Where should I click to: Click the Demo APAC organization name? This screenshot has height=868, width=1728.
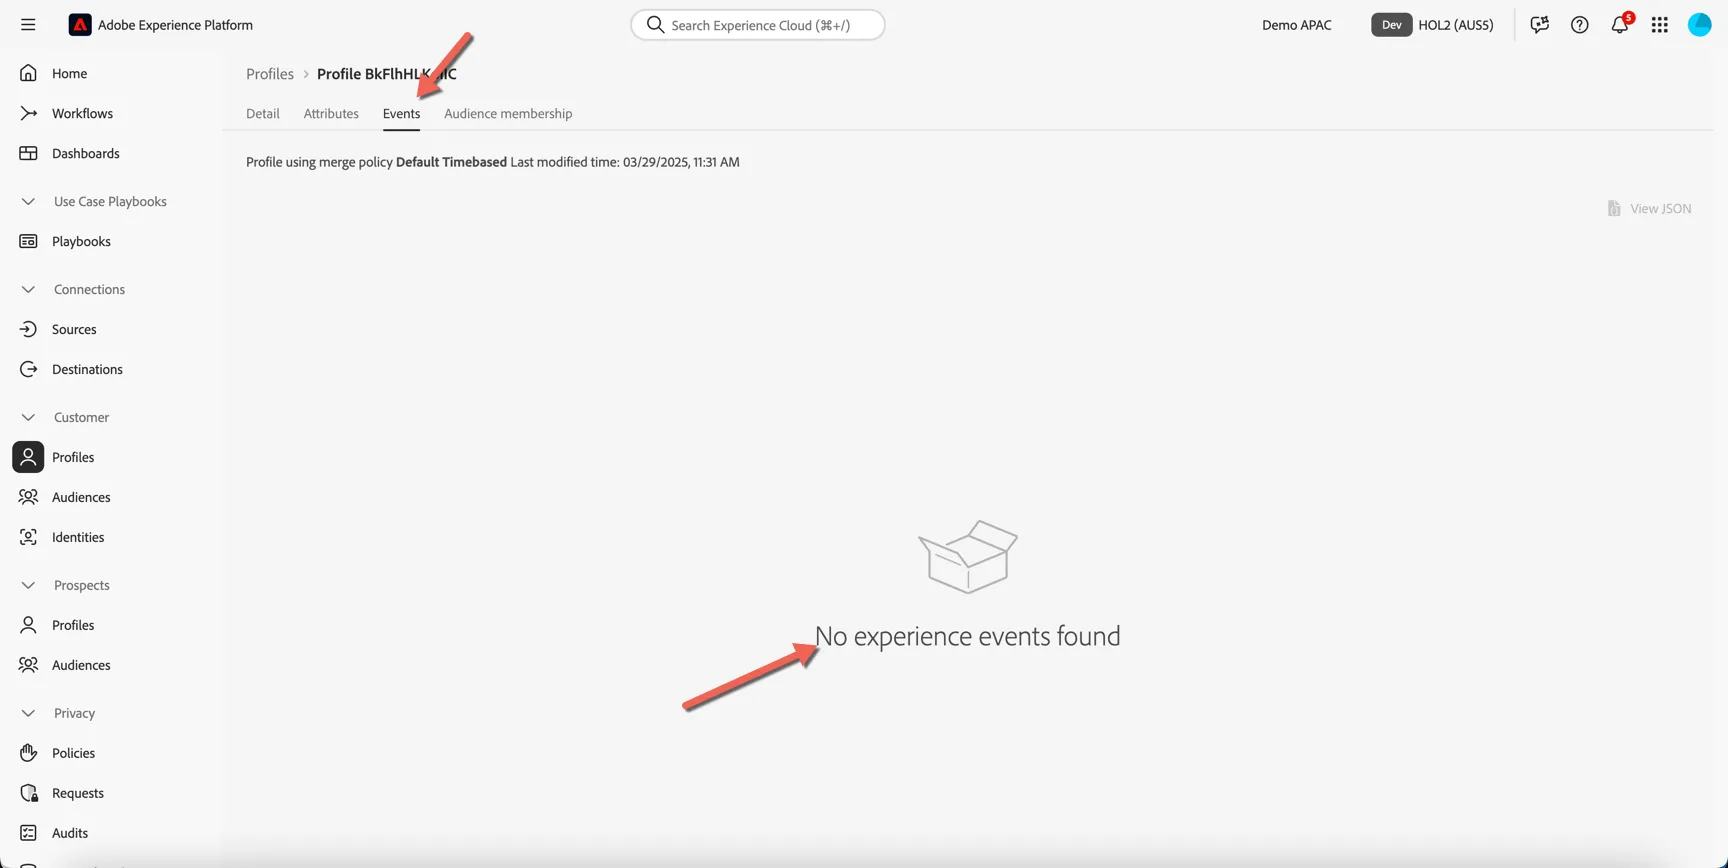[x=1297, y=25]
